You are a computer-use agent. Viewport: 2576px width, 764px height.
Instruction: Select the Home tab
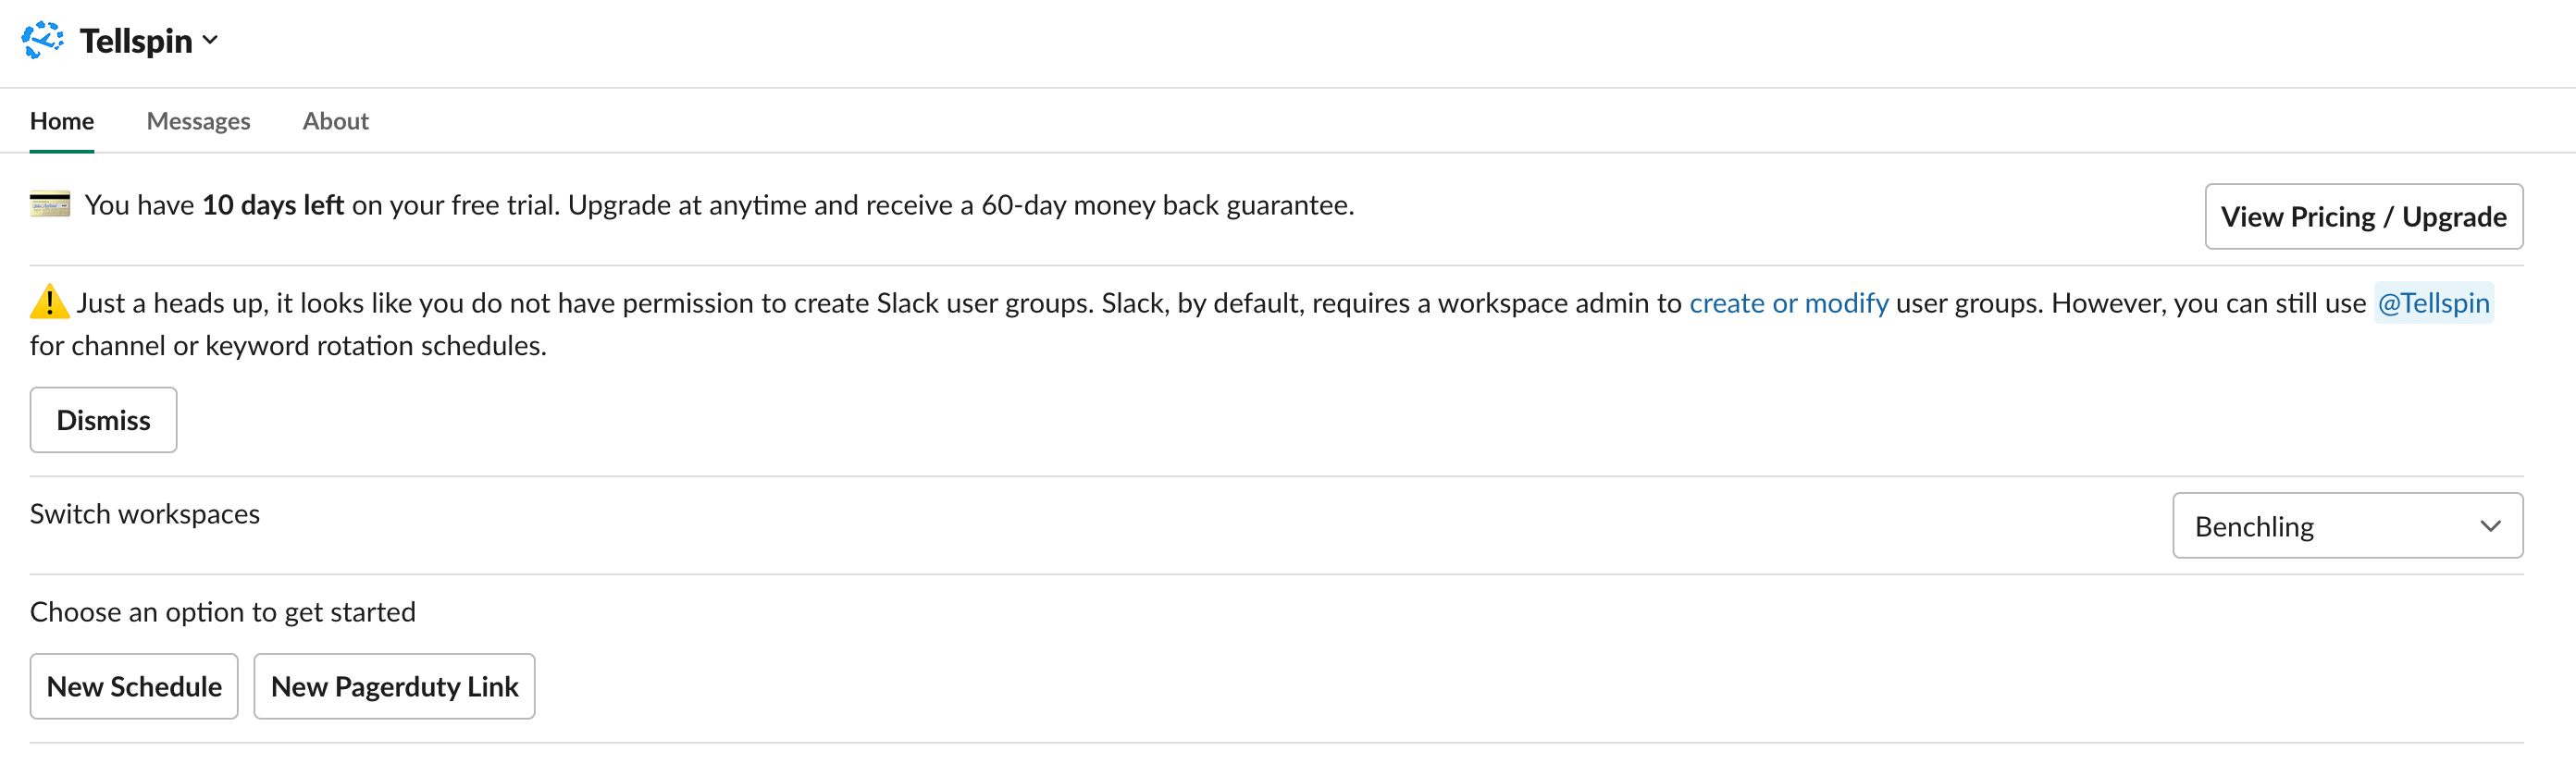pos(62,120)
